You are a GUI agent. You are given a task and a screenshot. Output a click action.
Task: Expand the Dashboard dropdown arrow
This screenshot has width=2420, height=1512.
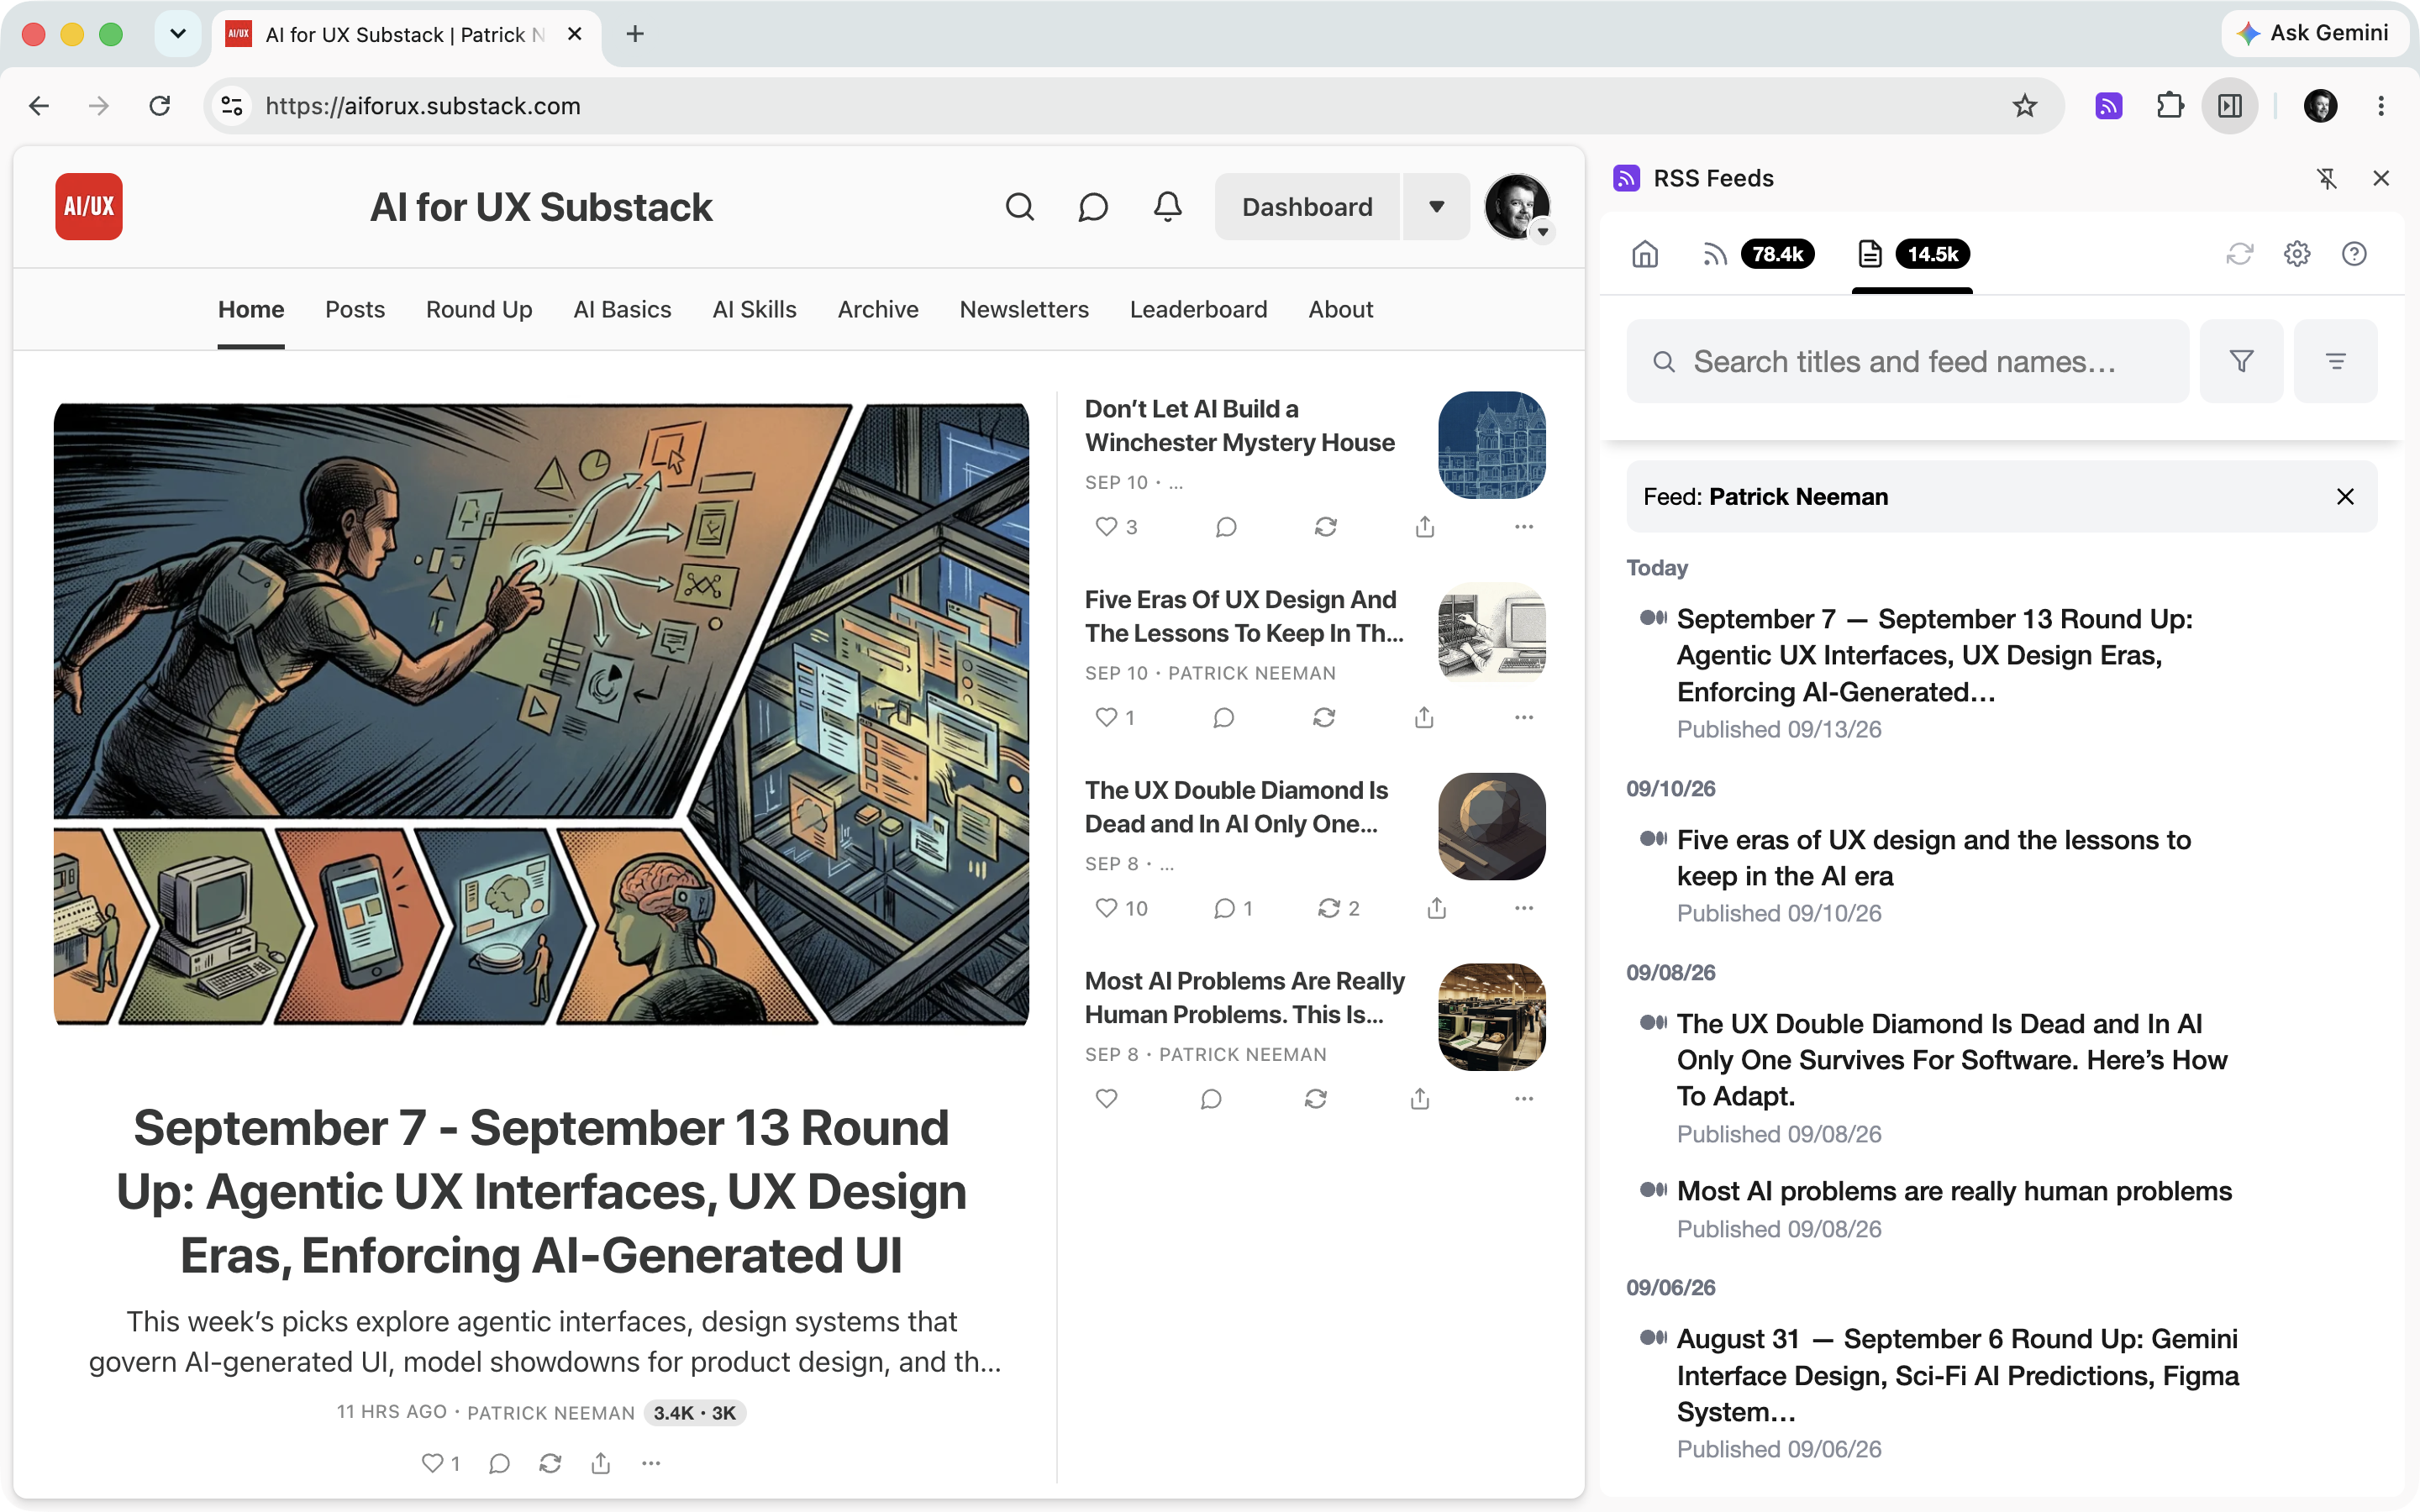[1436, 207]
